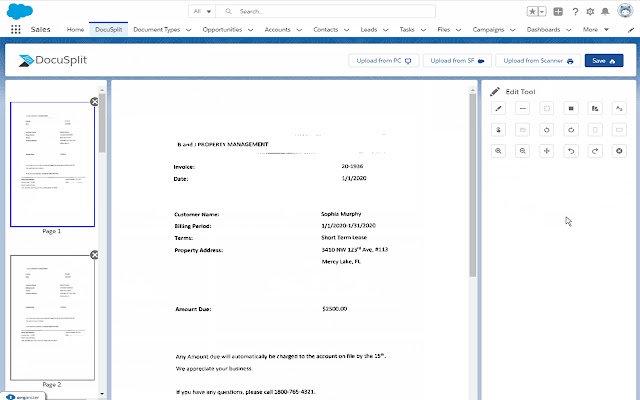Open the global actions plus icon
Viewport: 640px width, 400px height.
tap(558, 11)
